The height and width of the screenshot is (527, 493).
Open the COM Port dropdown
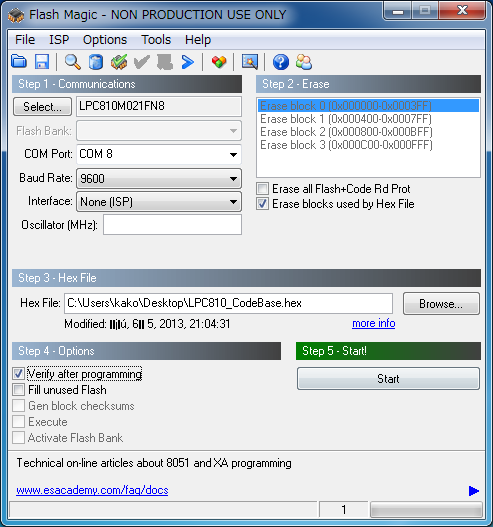pyautogui.click(x=159, y=154)
